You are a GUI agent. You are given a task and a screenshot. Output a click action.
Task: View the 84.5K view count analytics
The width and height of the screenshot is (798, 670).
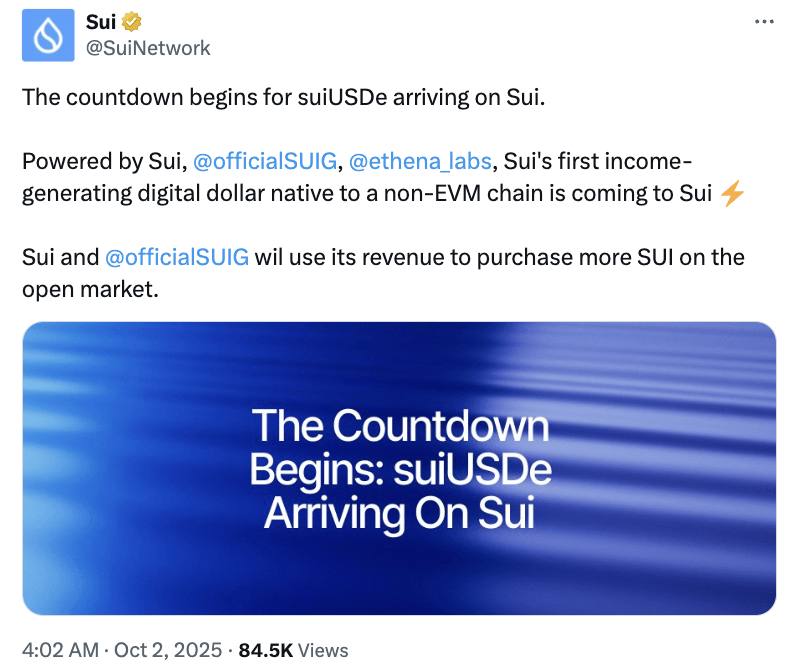click(x=265, y=650)
